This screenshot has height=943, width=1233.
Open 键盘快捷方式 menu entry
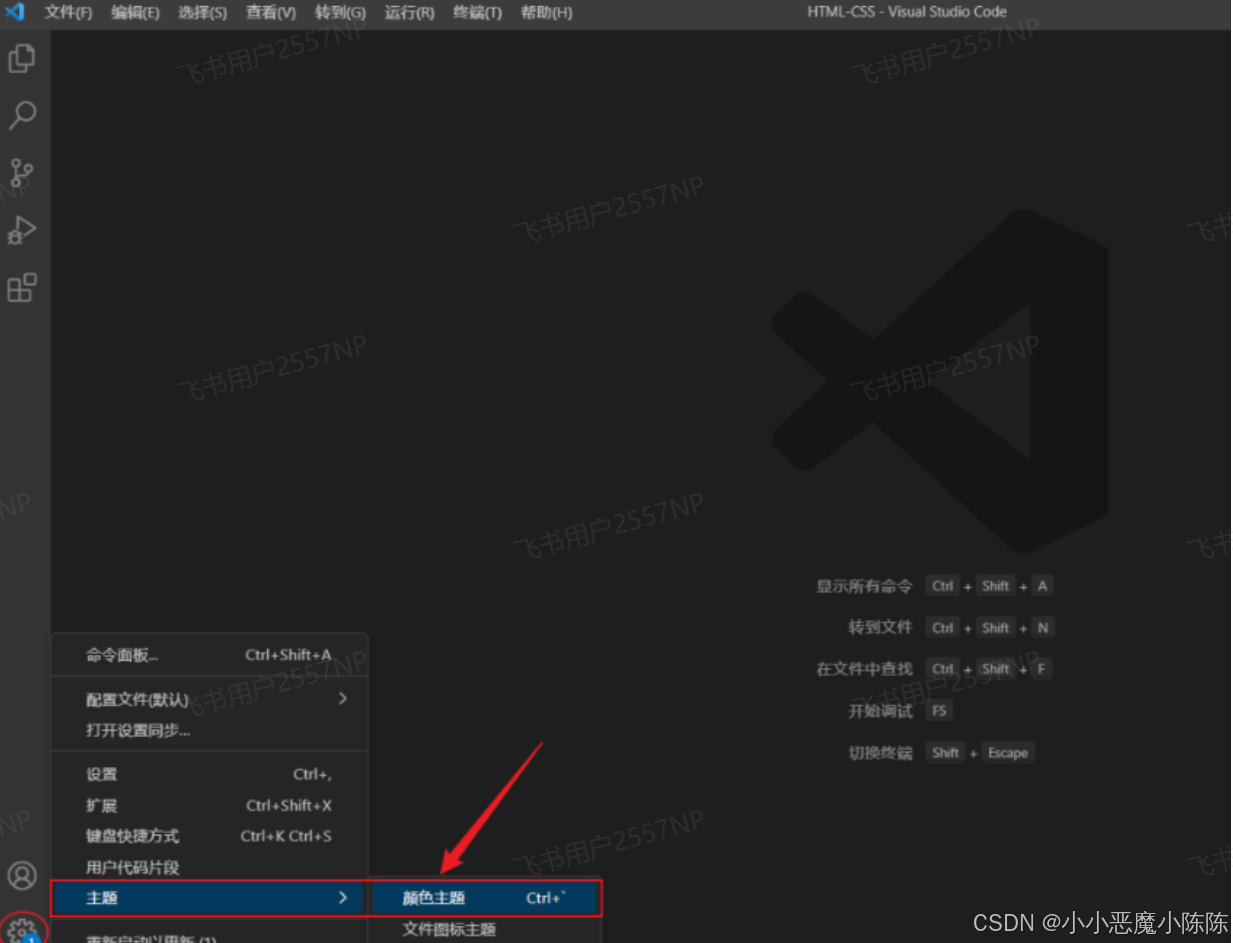pyautogui.click(x=210, y=836)
